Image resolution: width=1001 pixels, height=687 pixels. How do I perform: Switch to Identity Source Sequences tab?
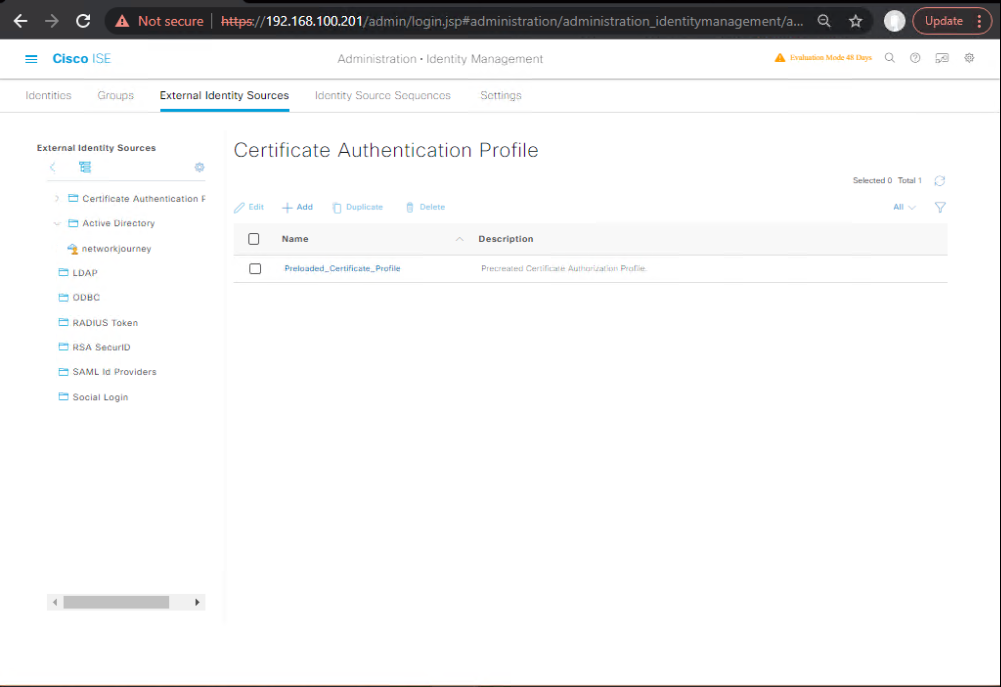click(382, 95)
